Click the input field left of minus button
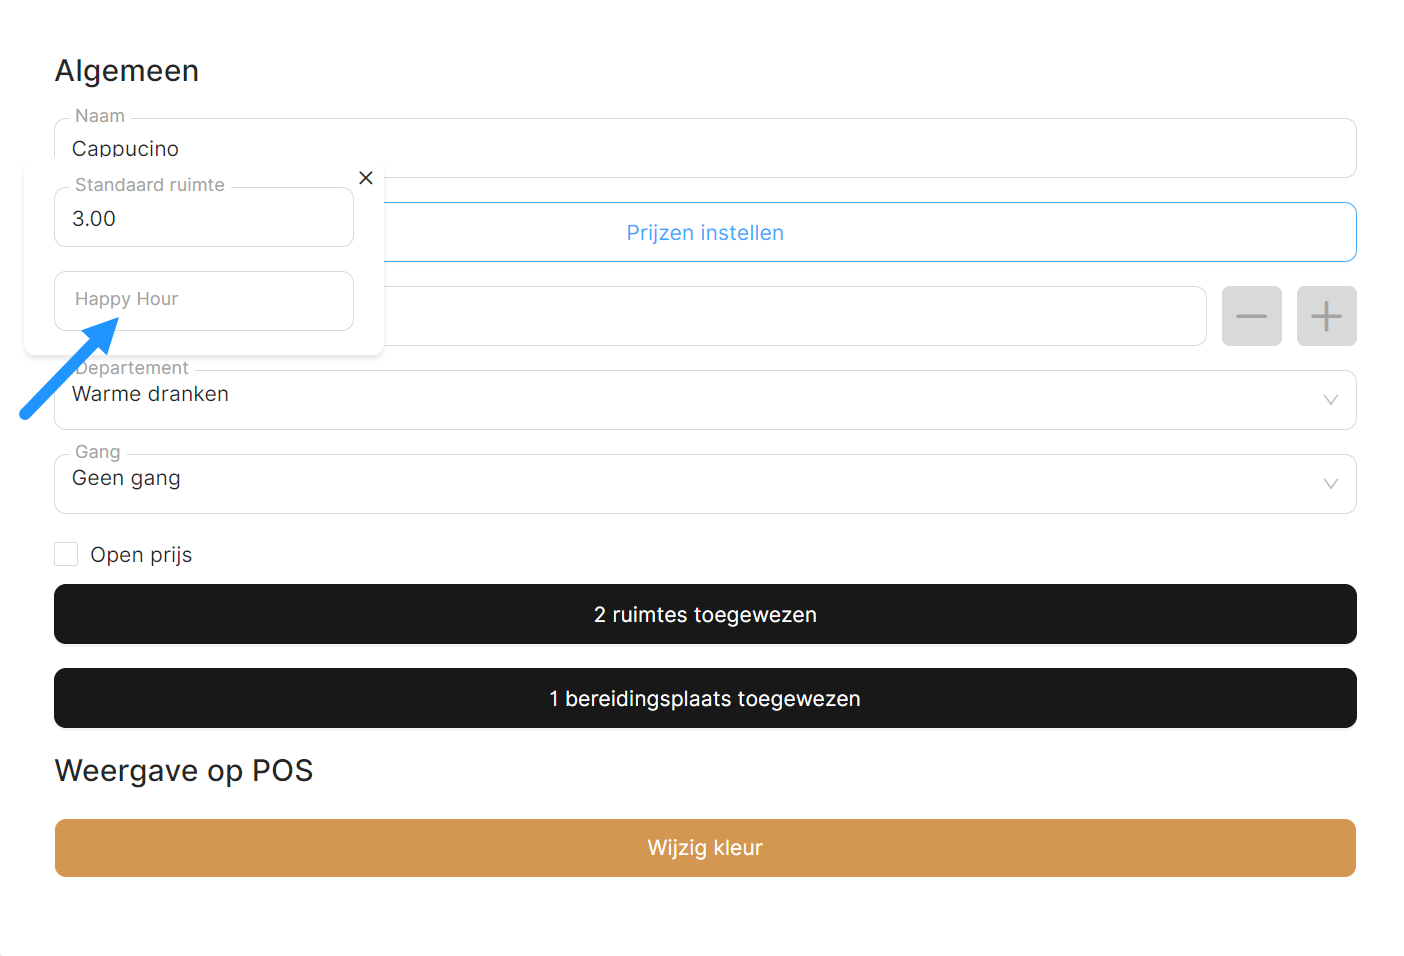 (x=794, y=316)
